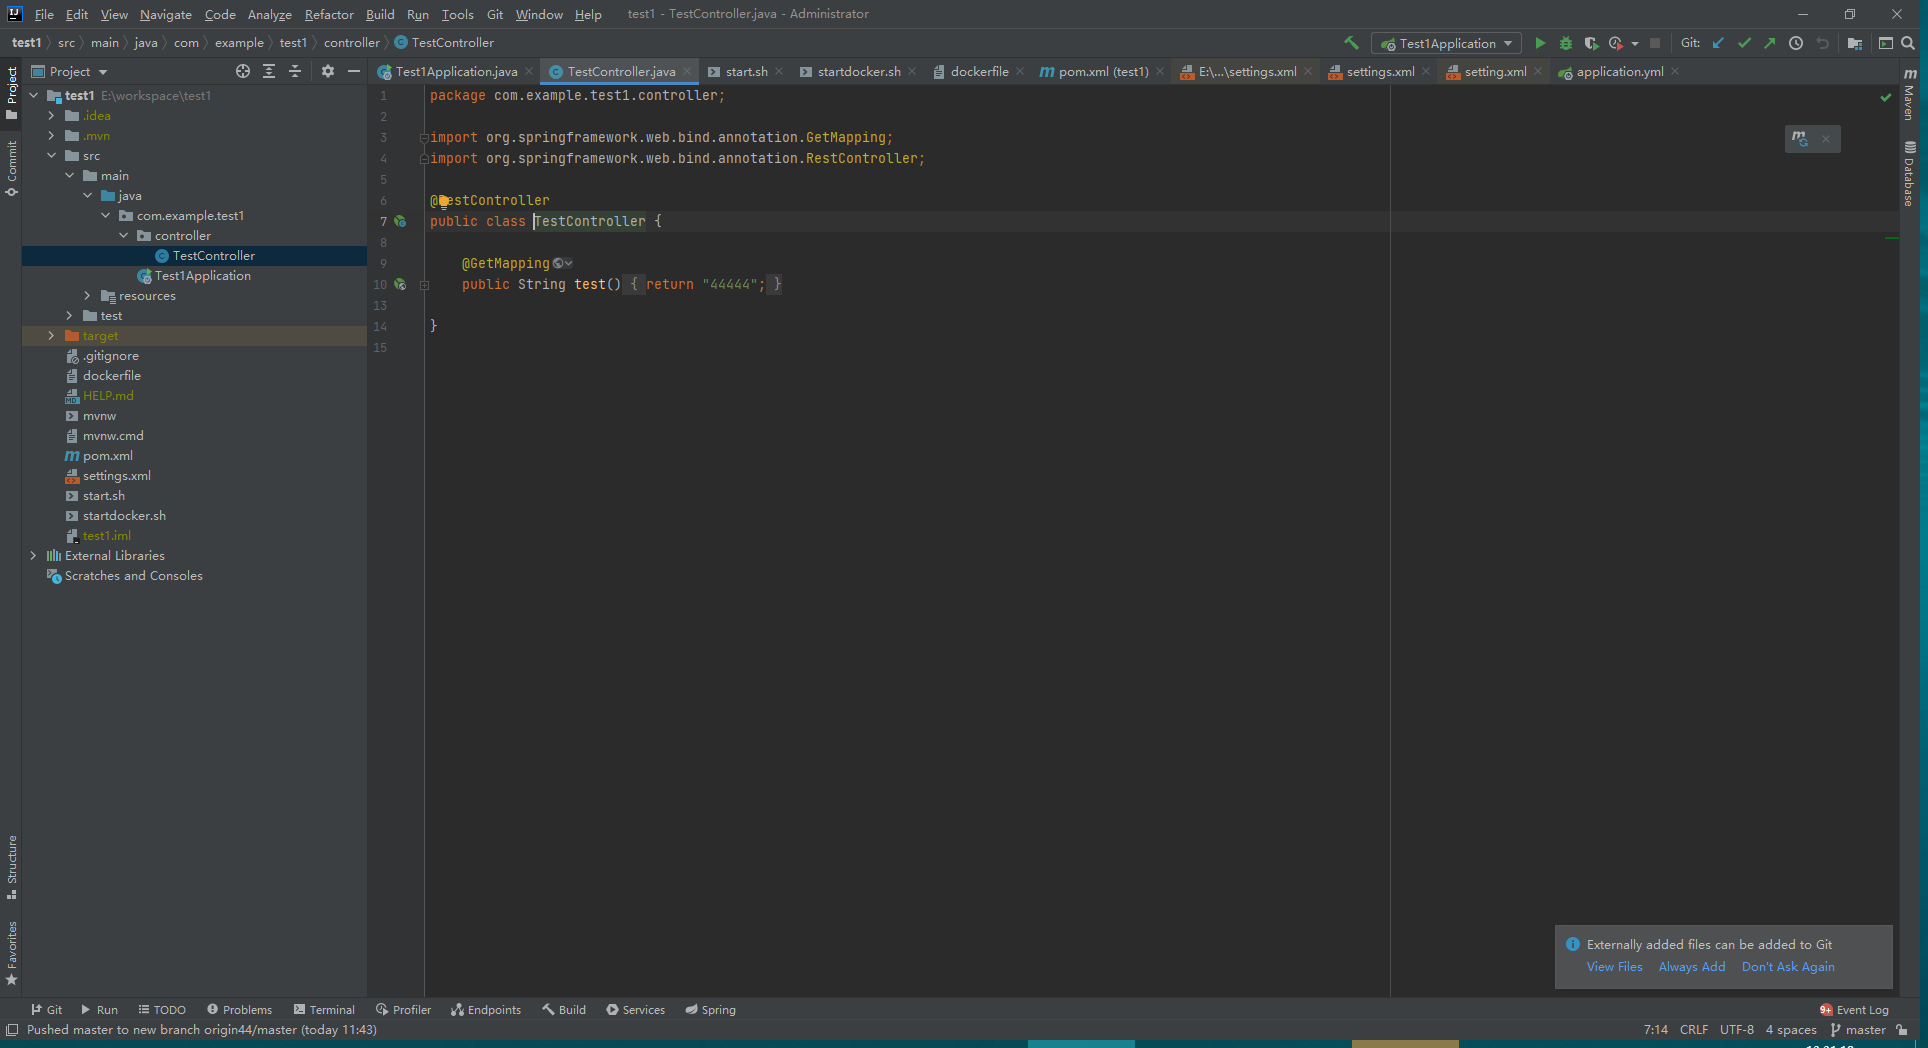1928x1048 pixels.
Task: Switch to Test1Application.java tab
Action: 456,71
